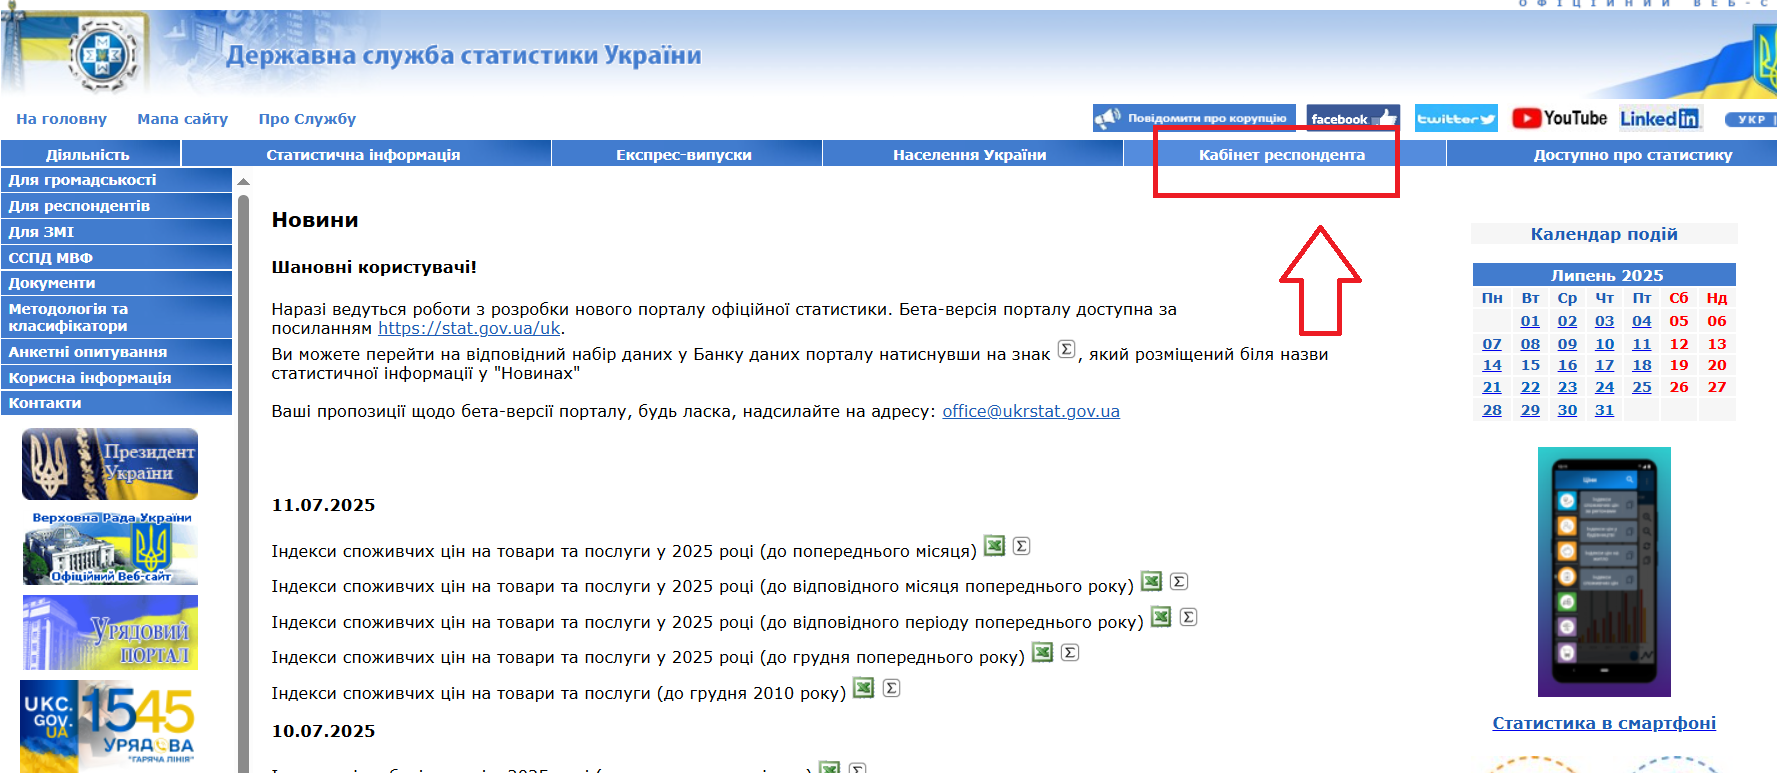
Task: Select calendar date 23
Action: tap(1567, 387)
